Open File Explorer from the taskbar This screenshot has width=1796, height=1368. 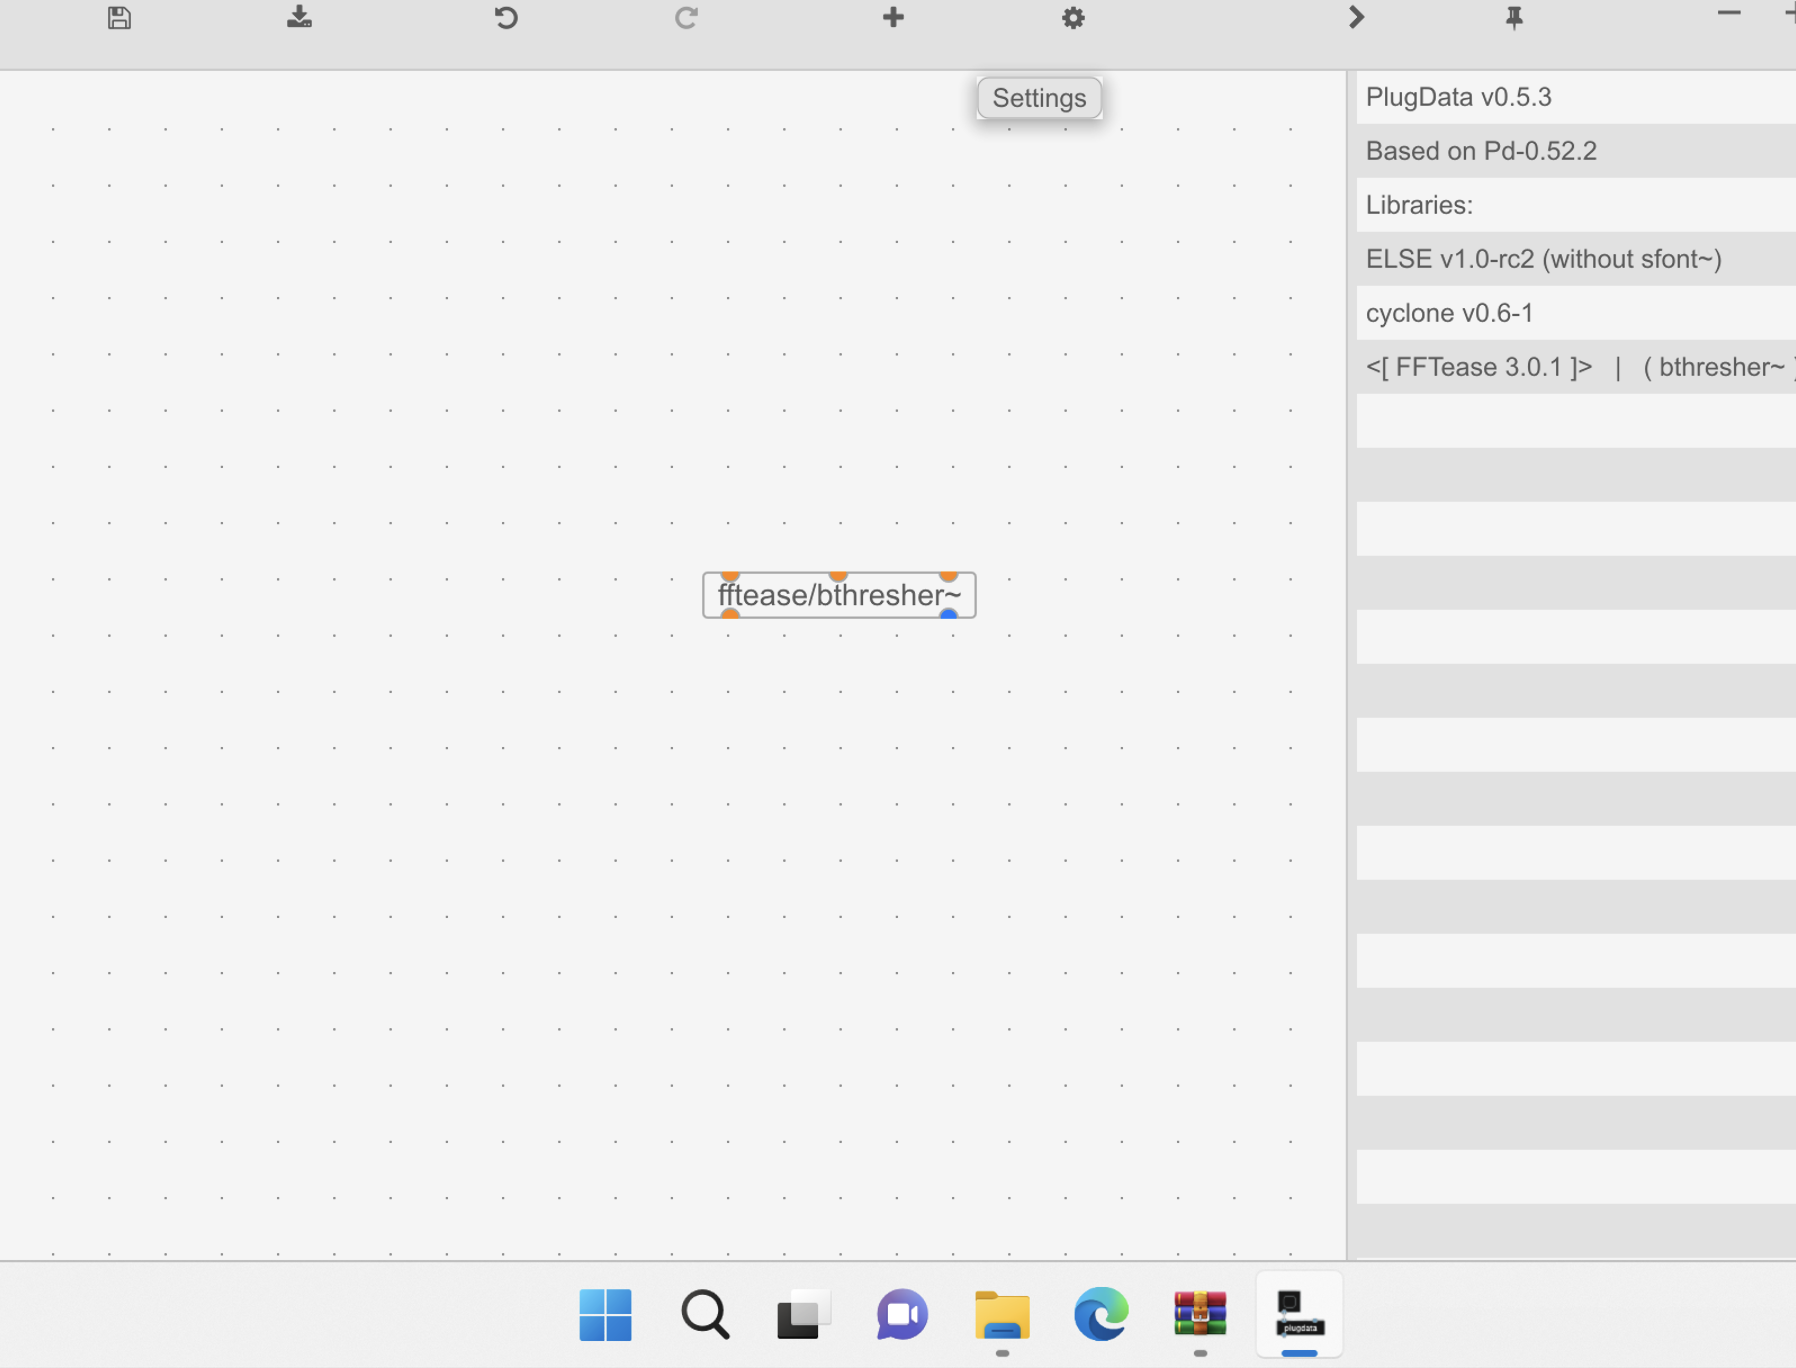(1002, 1315)
